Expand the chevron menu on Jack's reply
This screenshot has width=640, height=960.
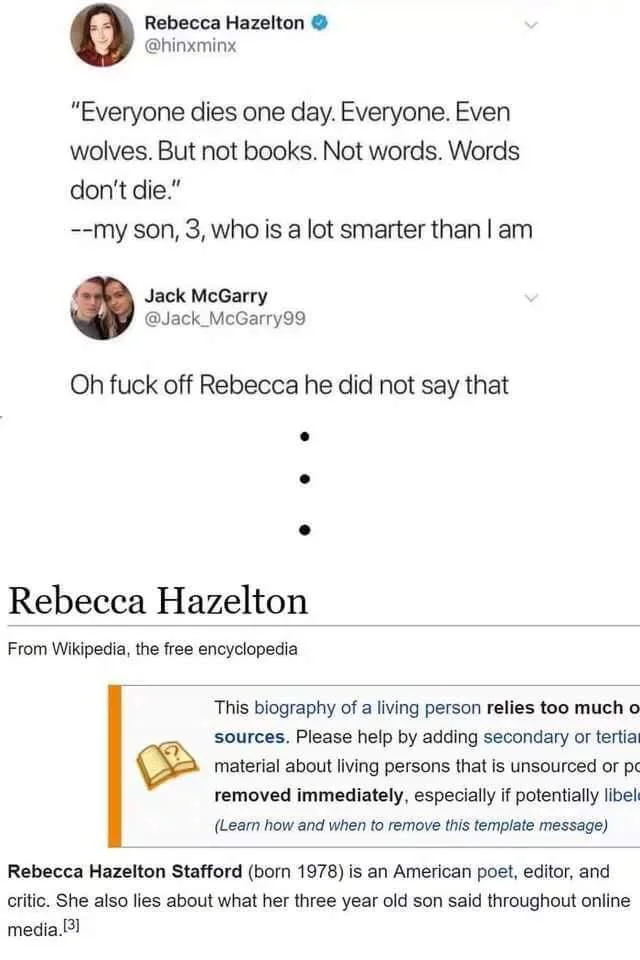tap(531, 298)
